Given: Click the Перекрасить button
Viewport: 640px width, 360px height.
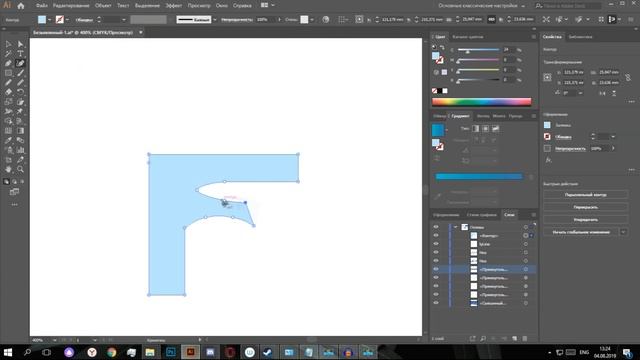Looking at the screenshot, I should click(x=585, y=207).
